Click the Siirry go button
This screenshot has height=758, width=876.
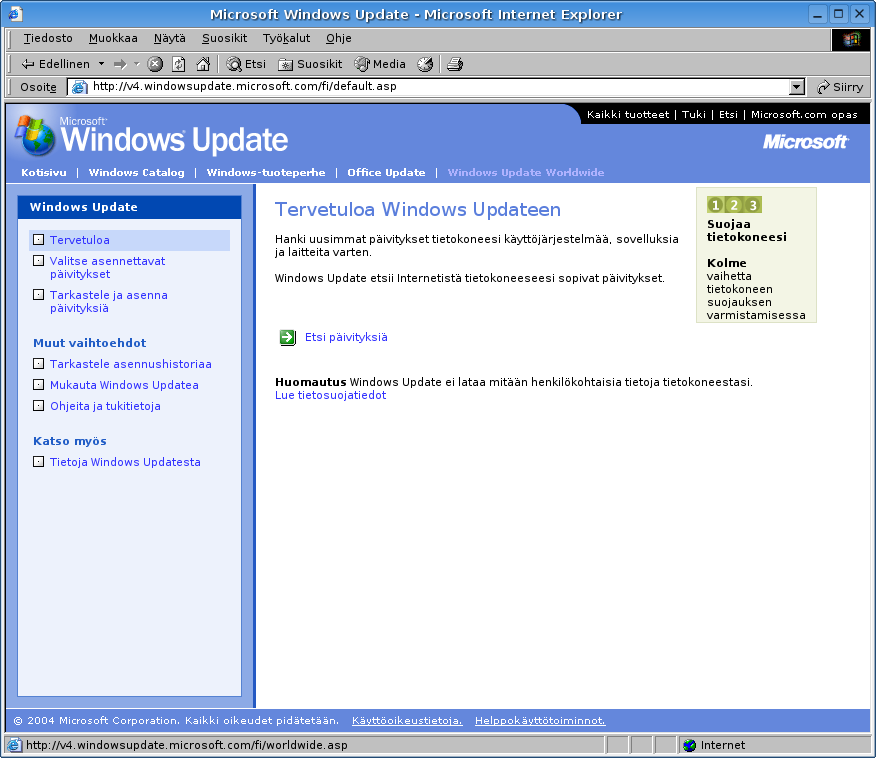pyautogui.click(x=840, y=87)
